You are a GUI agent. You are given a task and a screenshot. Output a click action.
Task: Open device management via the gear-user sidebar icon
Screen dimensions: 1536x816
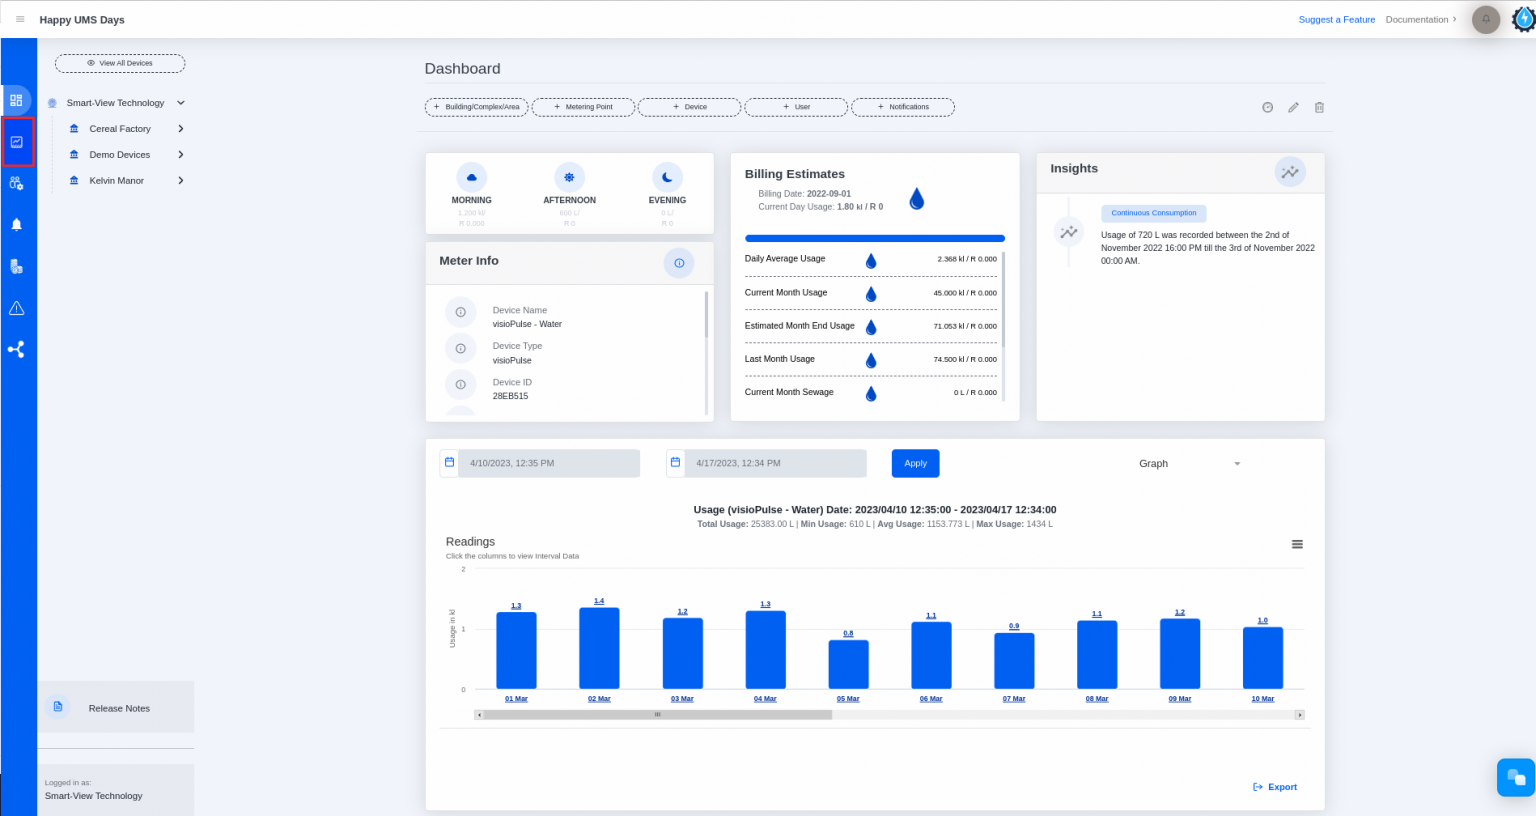coord(18,183)
